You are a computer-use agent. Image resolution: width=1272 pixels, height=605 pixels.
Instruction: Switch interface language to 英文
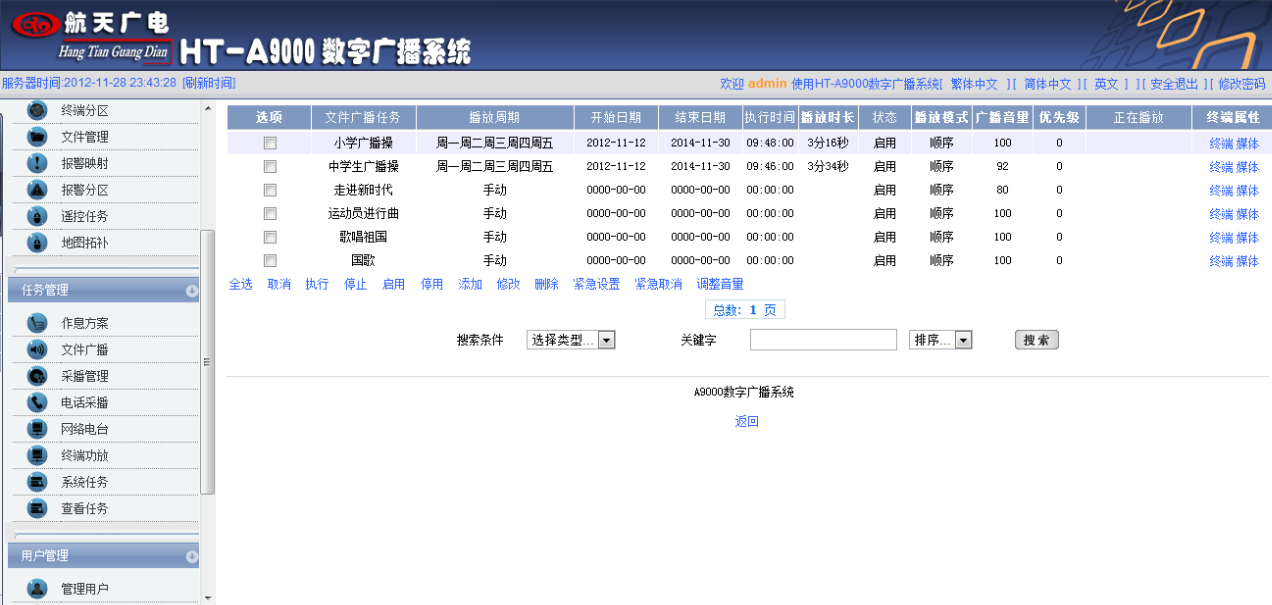1105,83
